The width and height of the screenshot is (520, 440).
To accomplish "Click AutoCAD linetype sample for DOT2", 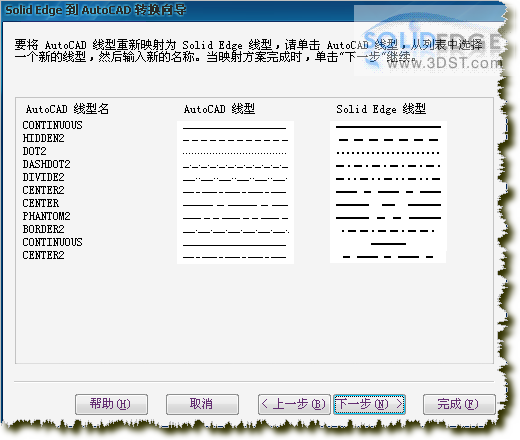I will pos(234,153).
